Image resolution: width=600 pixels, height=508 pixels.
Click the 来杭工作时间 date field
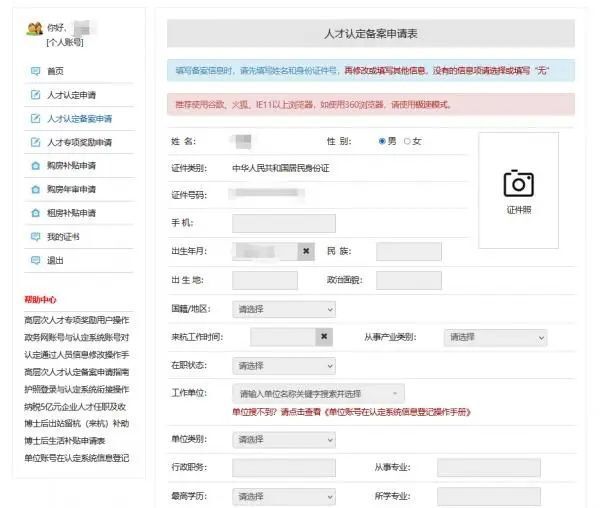tap(283, 337)
